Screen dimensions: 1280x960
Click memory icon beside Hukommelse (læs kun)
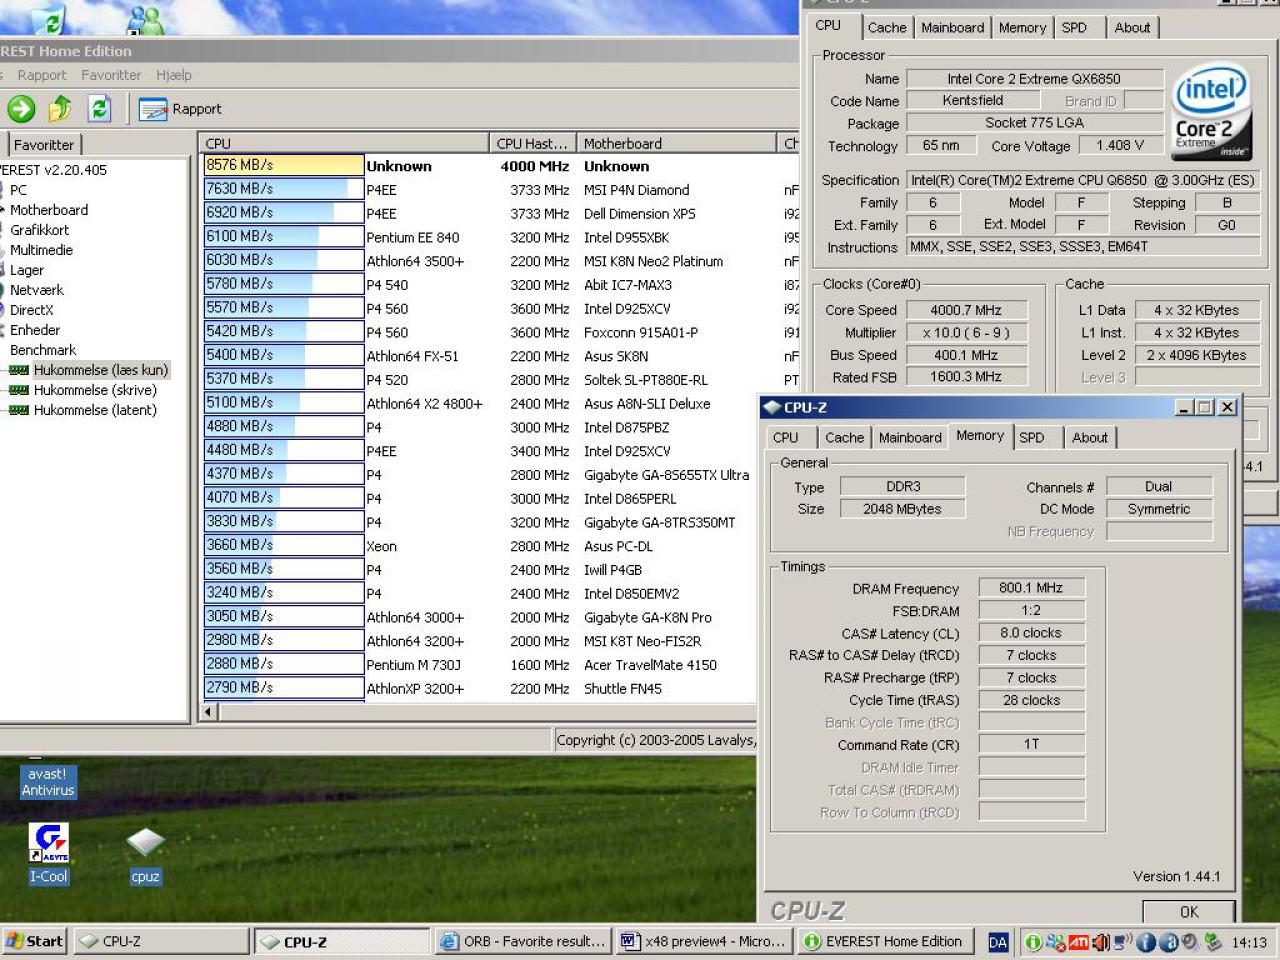[x=18, y=370]
